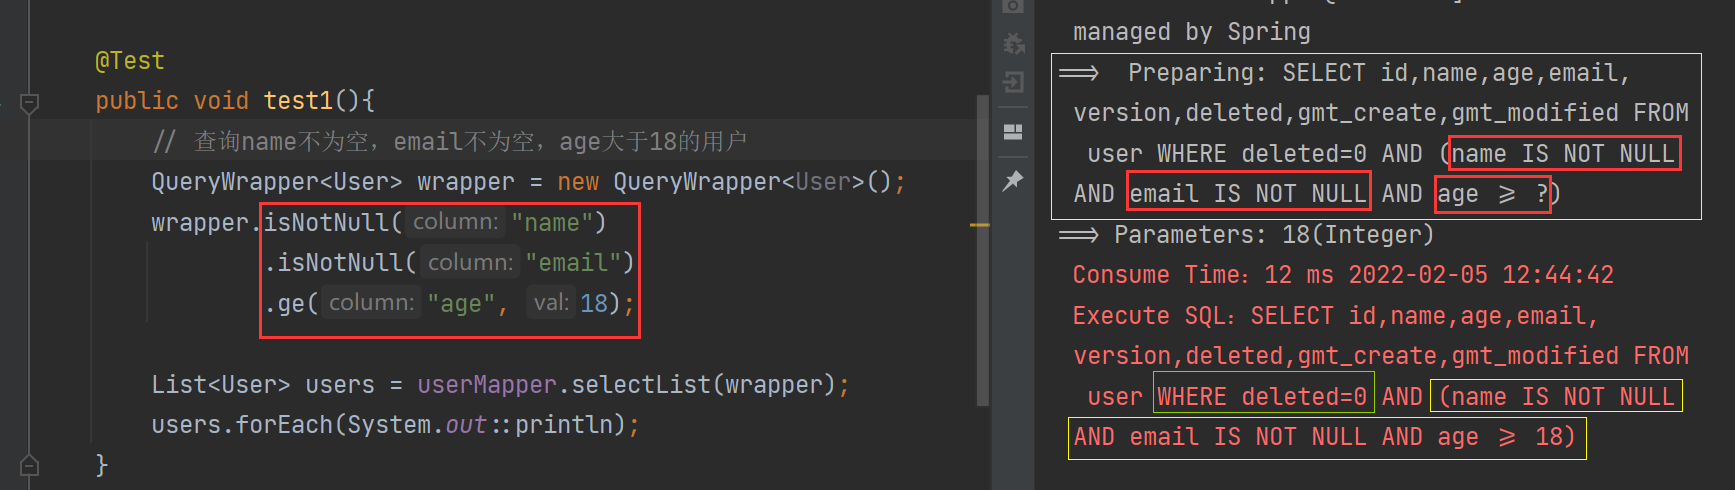Click the 'managed by Spring' console line
Viewport: 1735px width, 490px height.
point(1192,32)
